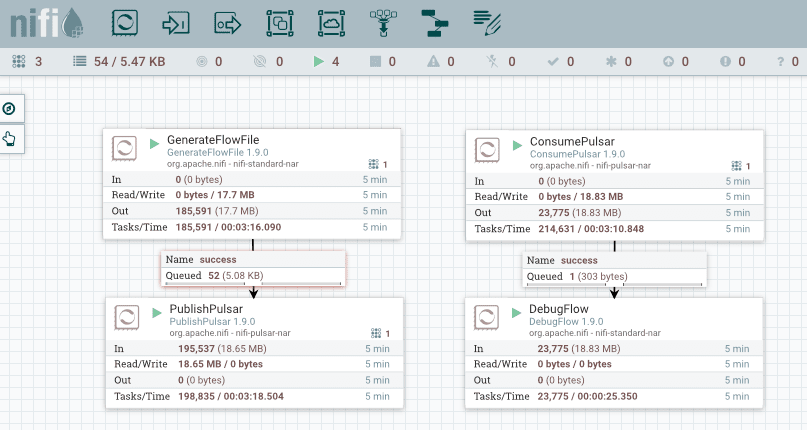Click the up-to-date versioned groups checkmark
Viewport: 807px width, 430px height.
[553, 62]
